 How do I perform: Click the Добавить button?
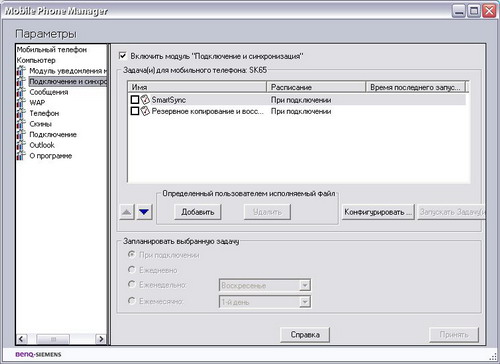[x=198, y=212]
